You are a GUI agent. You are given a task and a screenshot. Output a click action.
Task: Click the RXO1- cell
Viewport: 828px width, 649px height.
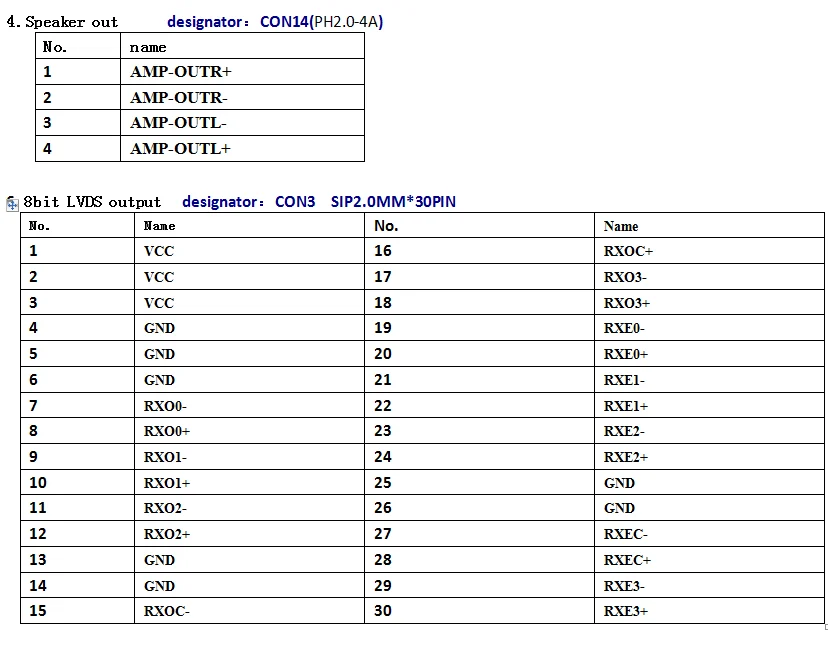coord(249,457)
